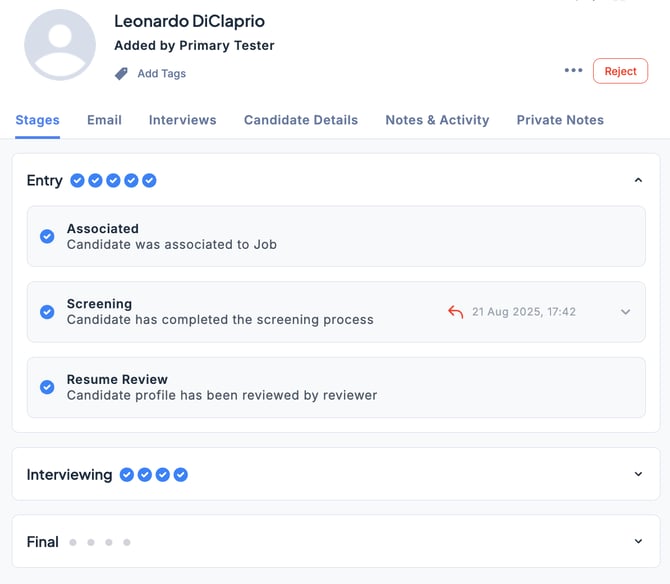The width and height of the screenshot is (670, 584).
Task: Toggle the Screening stage checkmark
Action: [47, 312]
